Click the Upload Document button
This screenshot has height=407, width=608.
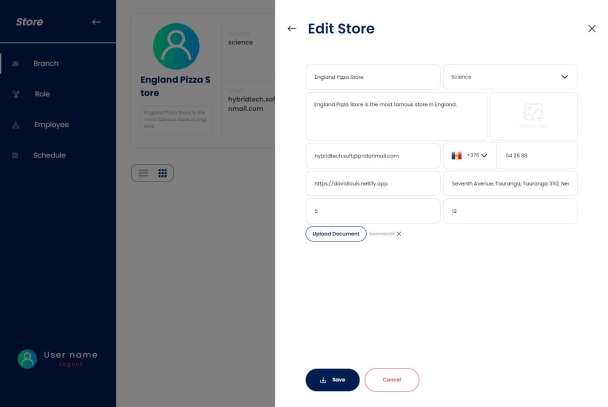click(336, 234)
